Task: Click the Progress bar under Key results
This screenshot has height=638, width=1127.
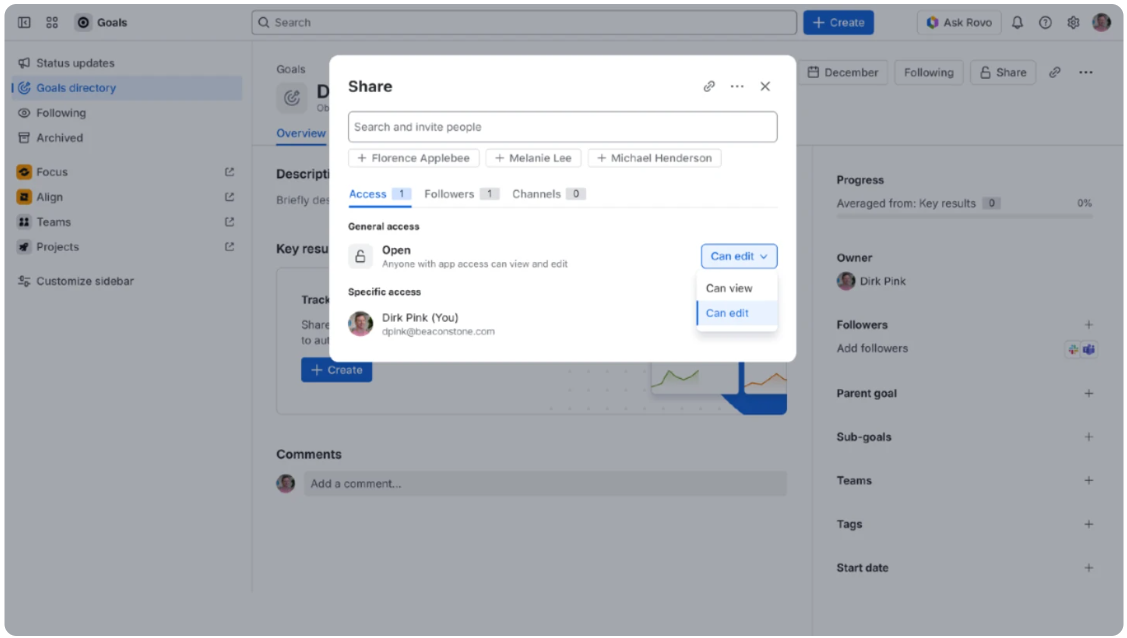Action: tap(964, 216)
